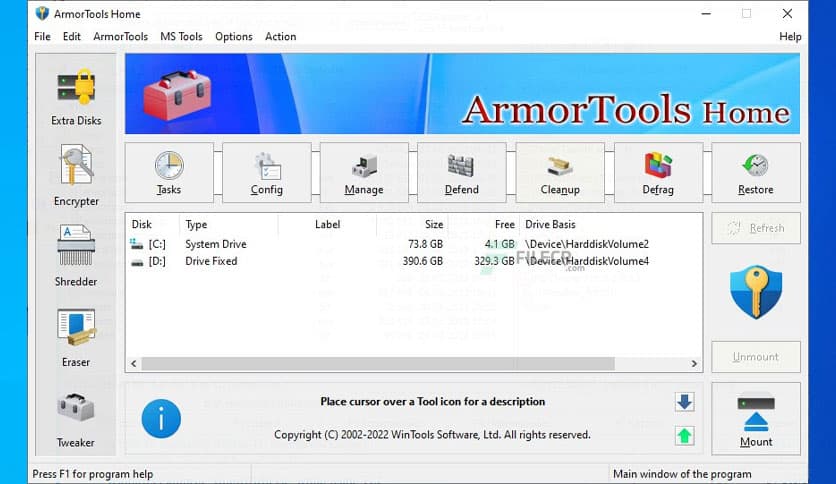Open Tasks with the clock icon
This screenshot has height=484, width=836.
pos(169,173)
